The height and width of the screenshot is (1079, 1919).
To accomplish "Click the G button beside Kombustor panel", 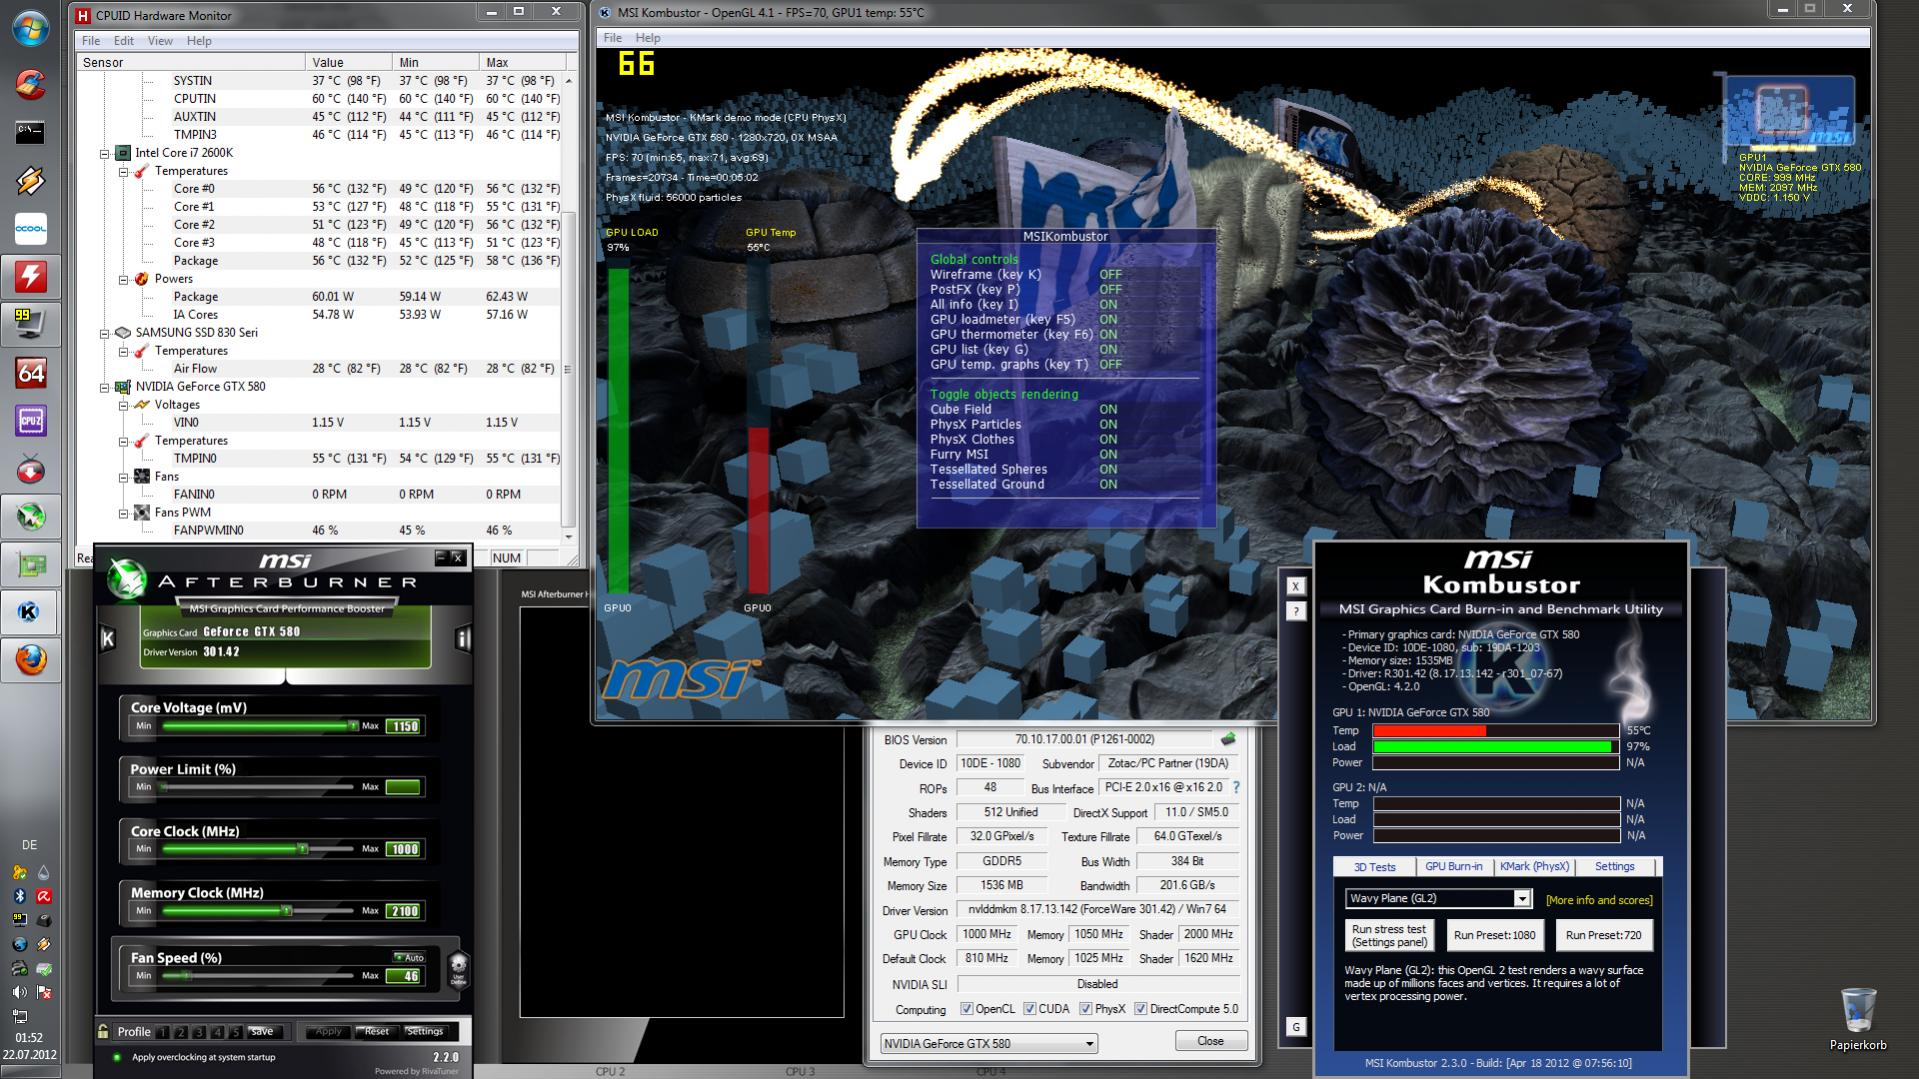I will (x=1296, y=1027).
